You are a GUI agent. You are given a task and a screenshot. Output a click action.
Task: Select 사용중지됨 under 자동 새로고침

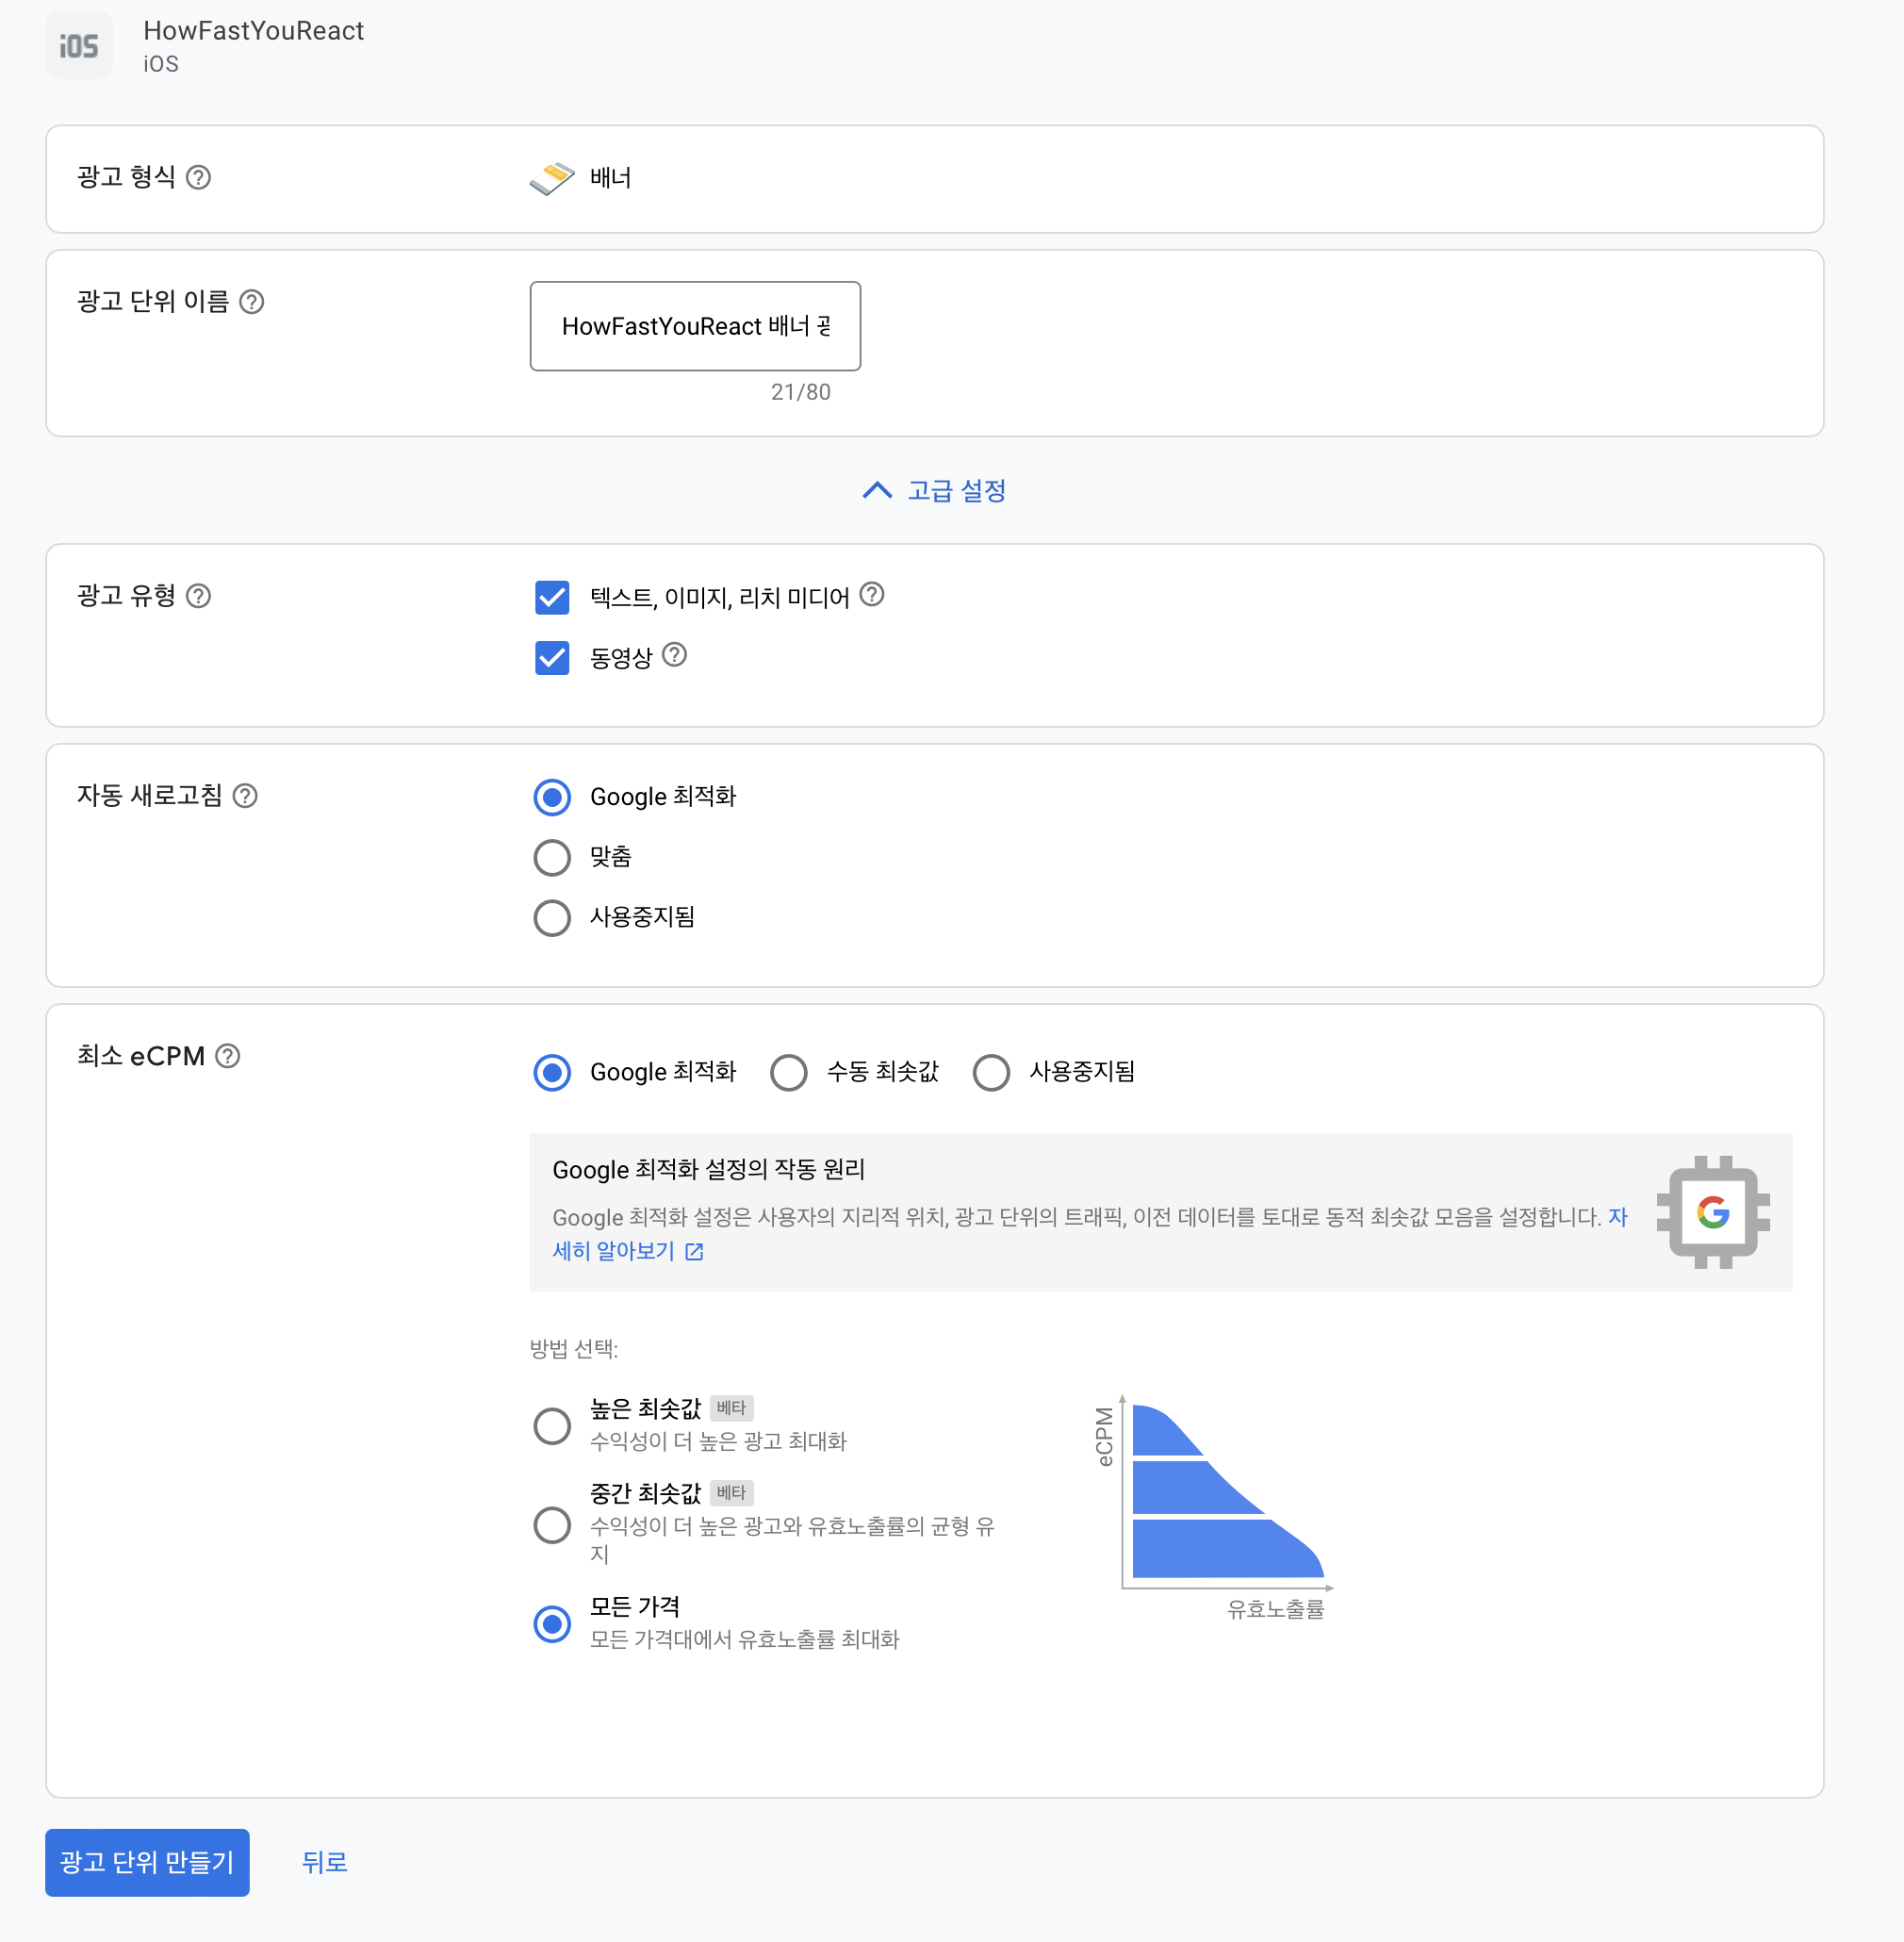point(552,917)
